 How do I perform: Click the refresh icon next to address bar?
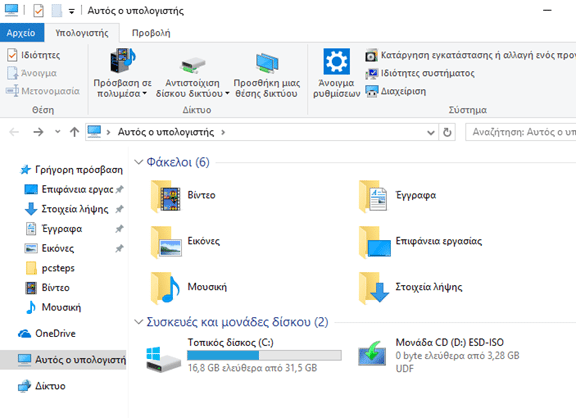447,132
